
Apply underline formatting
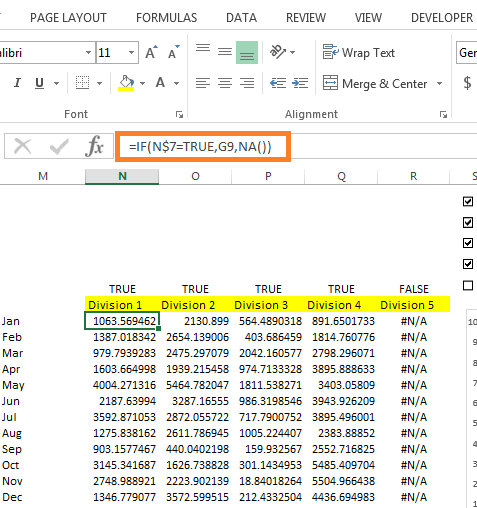pos(39,83)
